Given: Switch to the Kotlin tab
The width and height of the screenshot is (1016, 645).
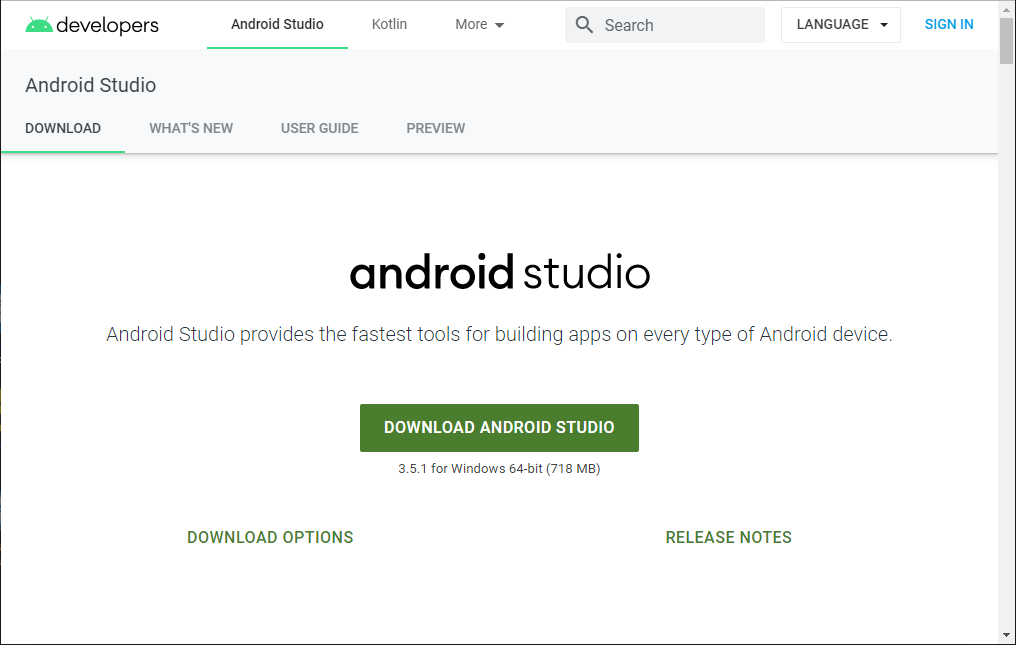Looking at the screenshot, I should tap(389, 24).
